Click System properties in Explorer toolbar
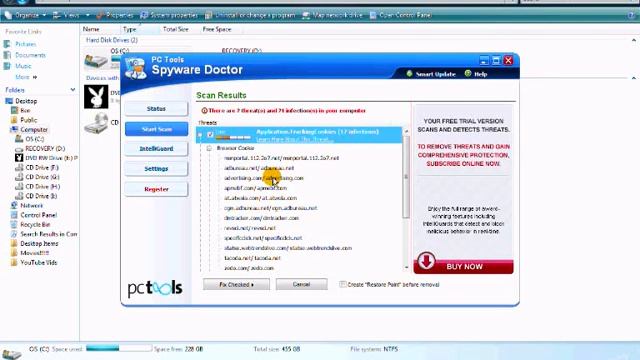This screenshot has height=360, width=640. (169, 15)
